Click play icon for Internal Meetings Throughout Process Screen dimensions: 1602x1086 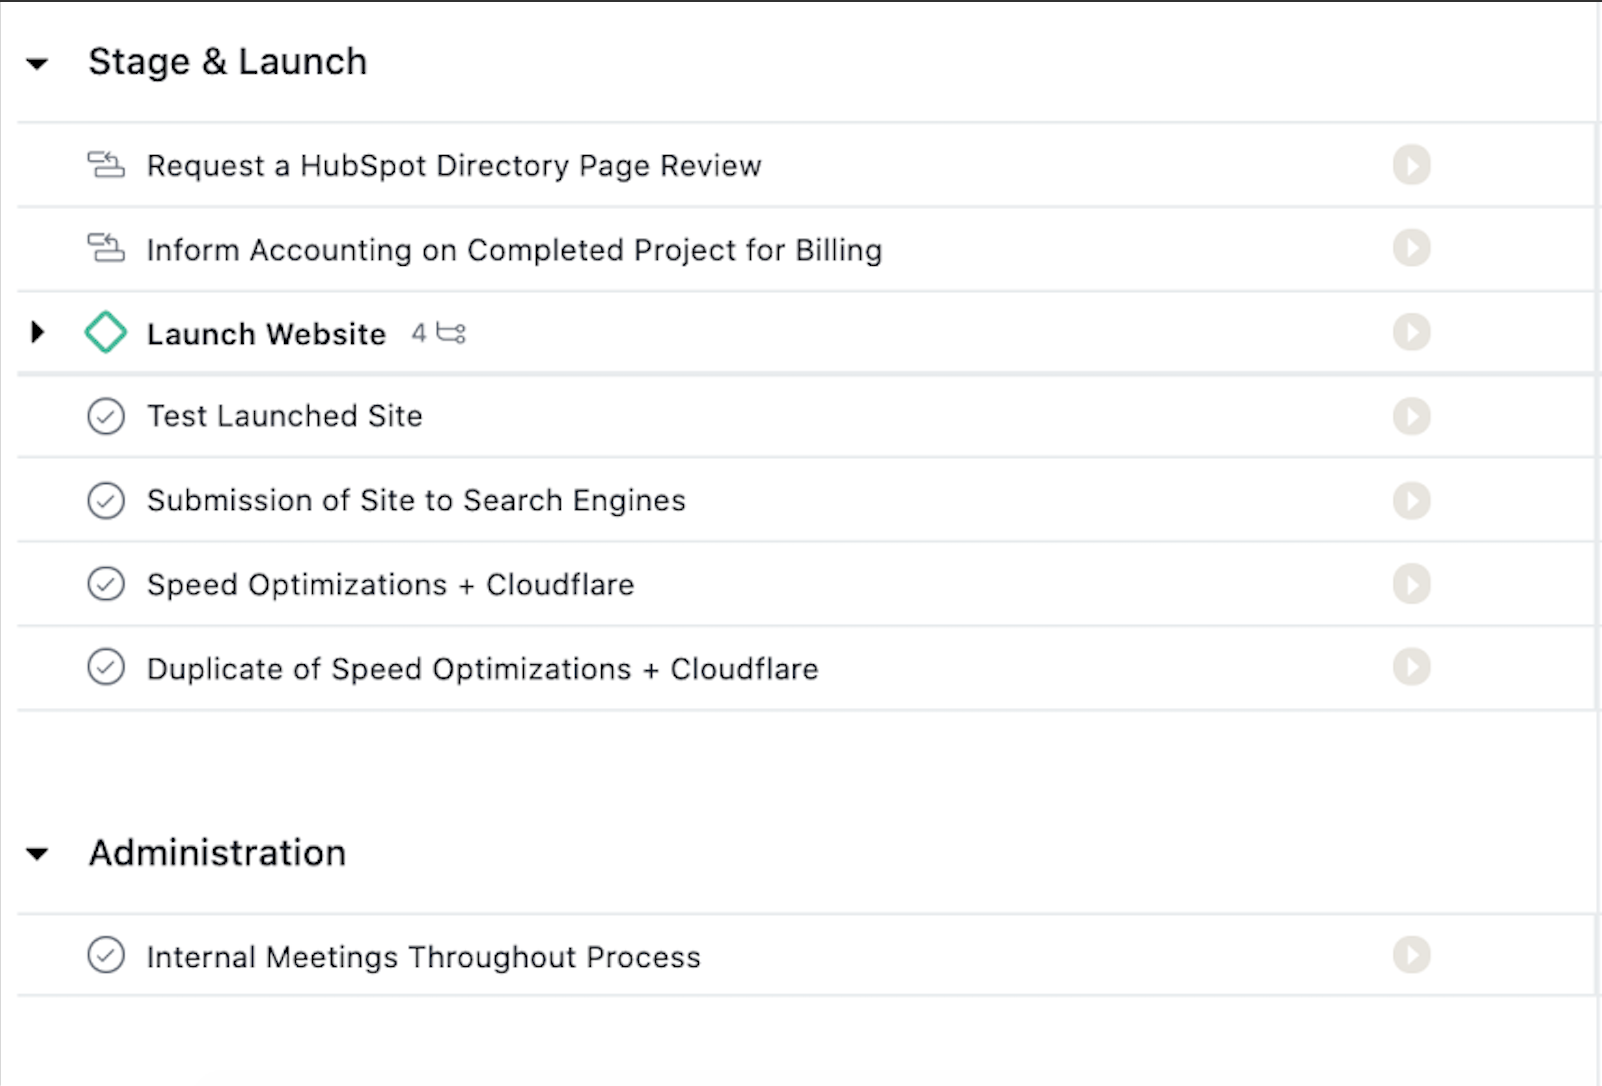click(x=1411, y=955)
